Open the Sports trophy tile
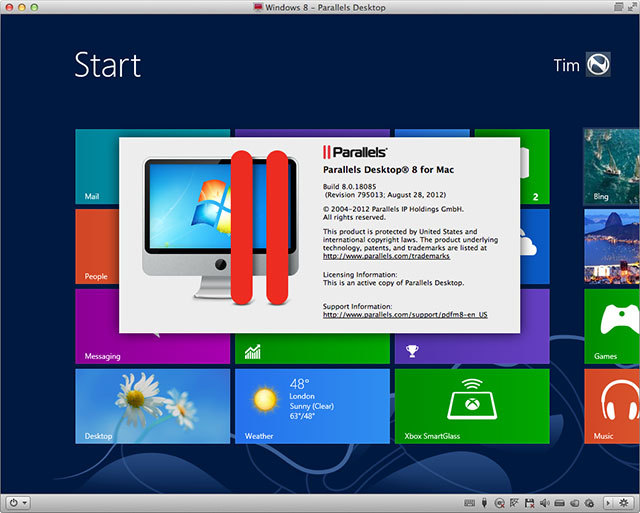 point(472,349)
